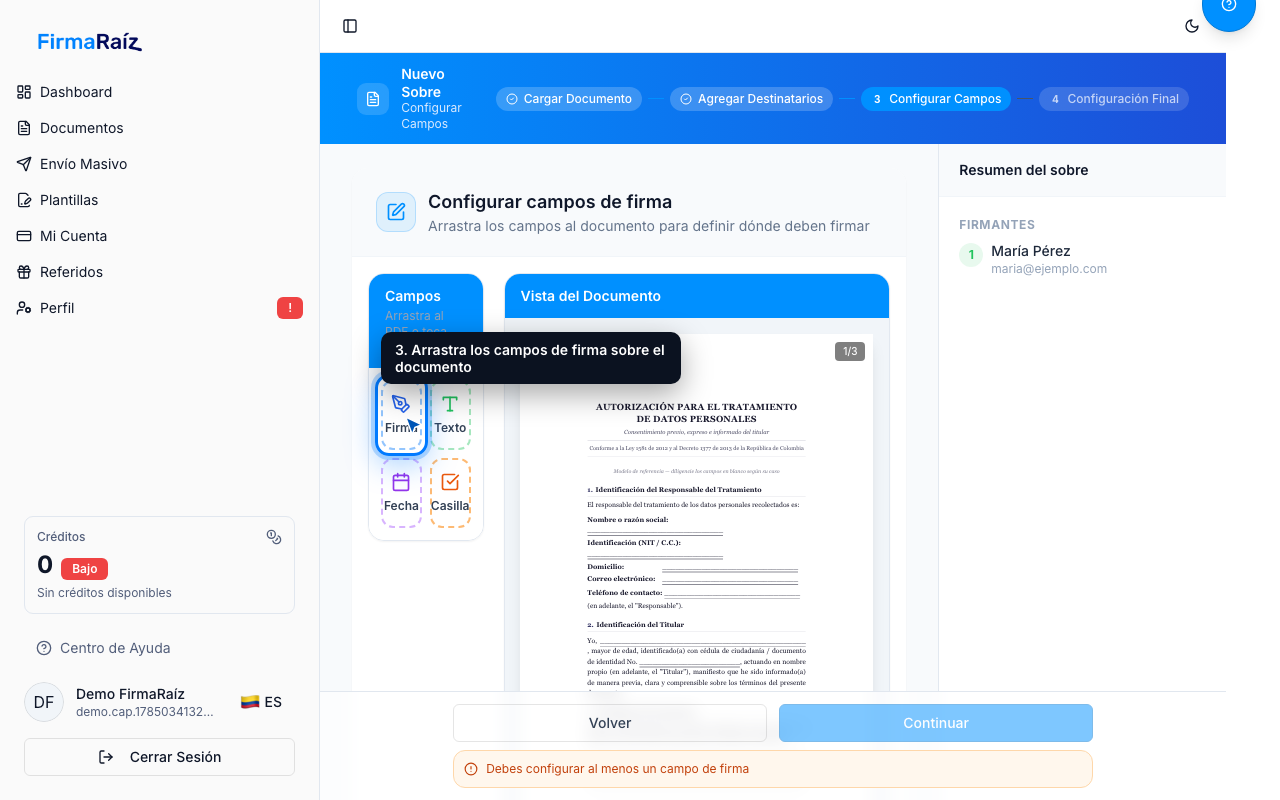Screen dimensions: 1280x800
Task: Click maria@ejemplo.com email text
Action: point(1049,269)
